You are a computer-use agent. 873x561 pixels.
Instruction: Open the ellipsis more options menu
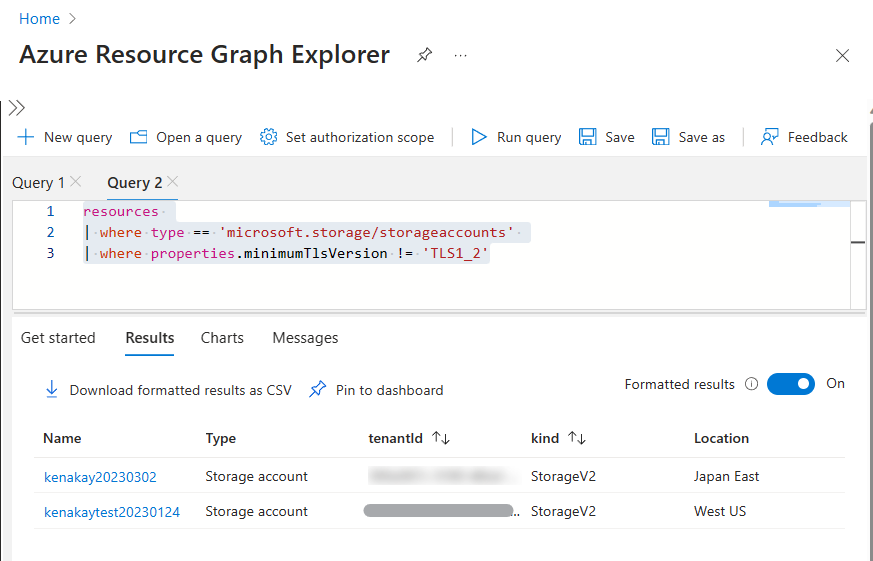[460, 56]
